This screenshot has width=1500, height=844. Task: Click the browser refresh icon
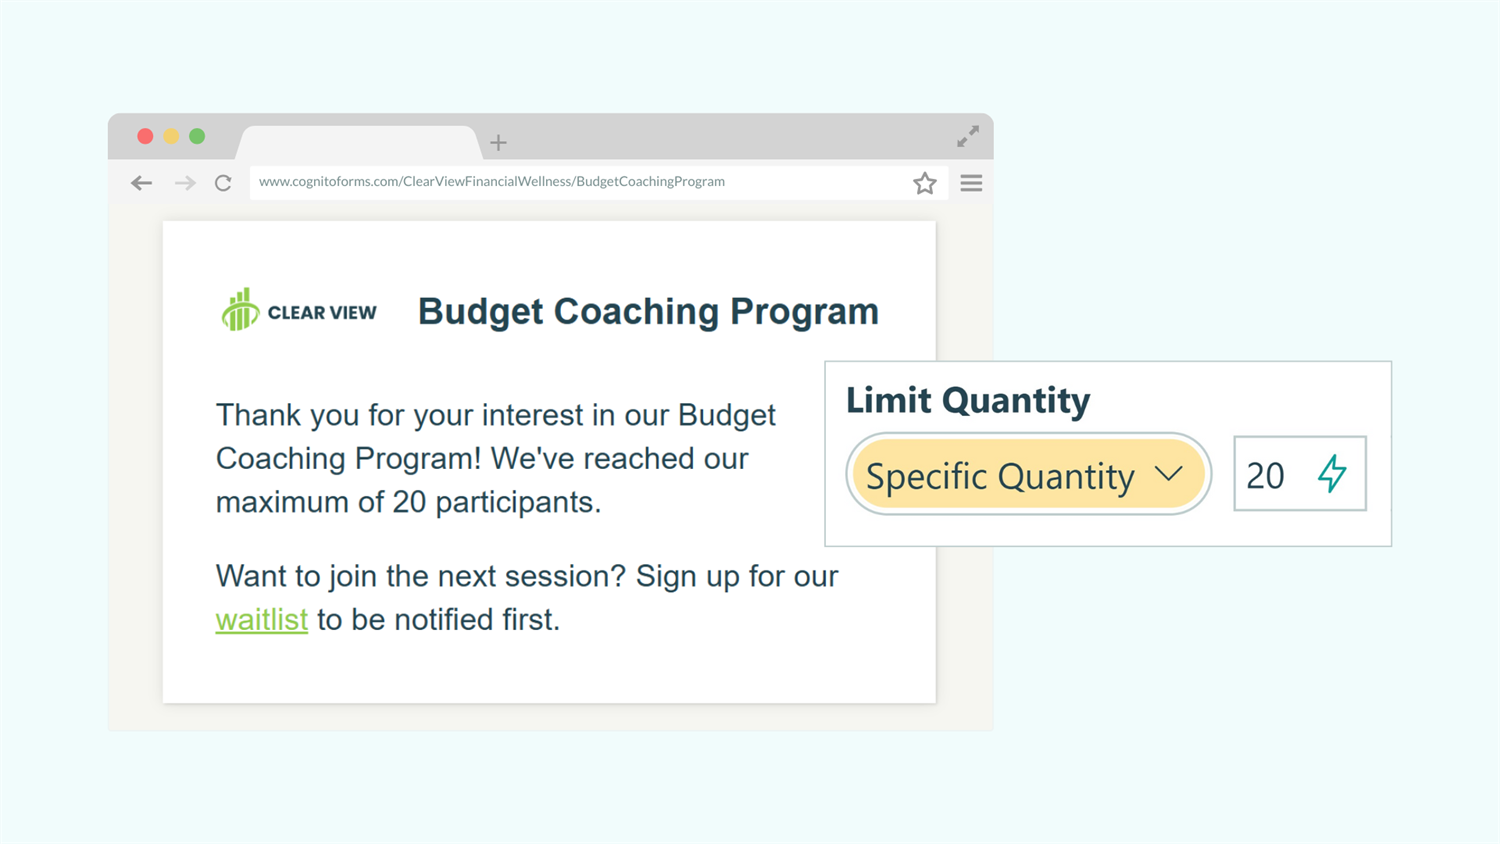pyautogui.click(x=222, y=182)
